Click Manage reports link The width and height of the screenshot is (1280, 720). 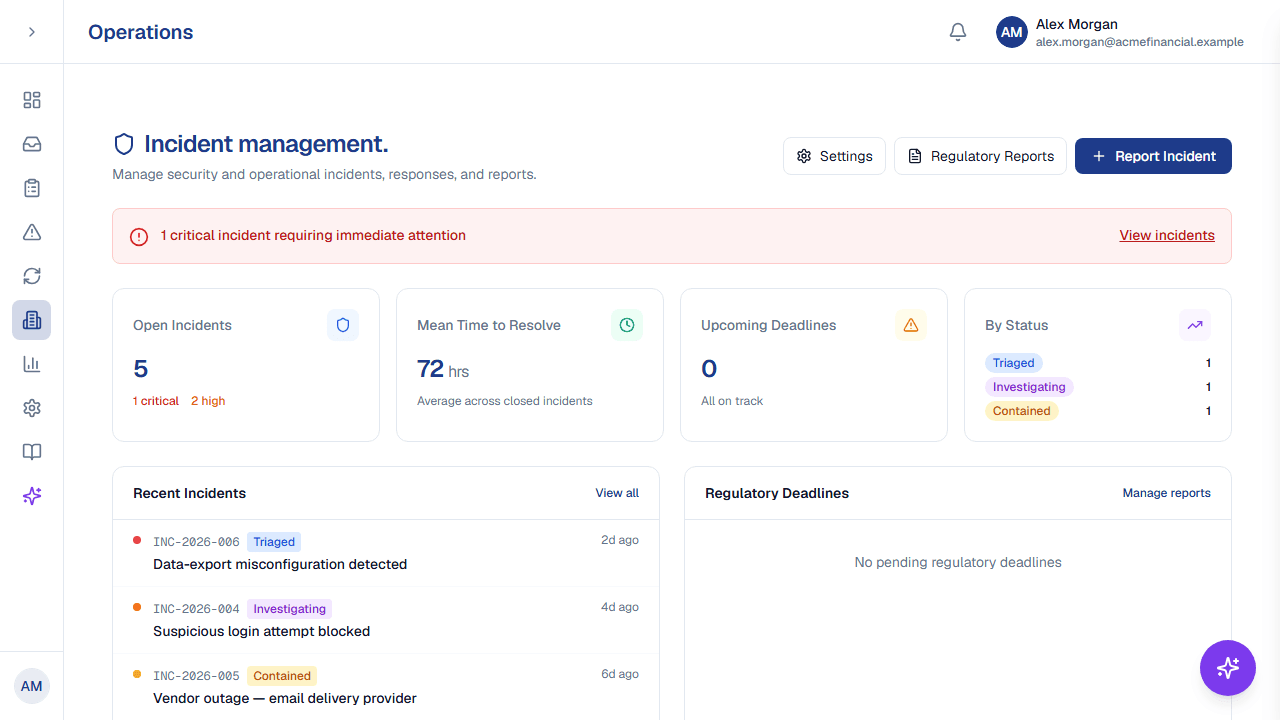[x=1166, y=493]
